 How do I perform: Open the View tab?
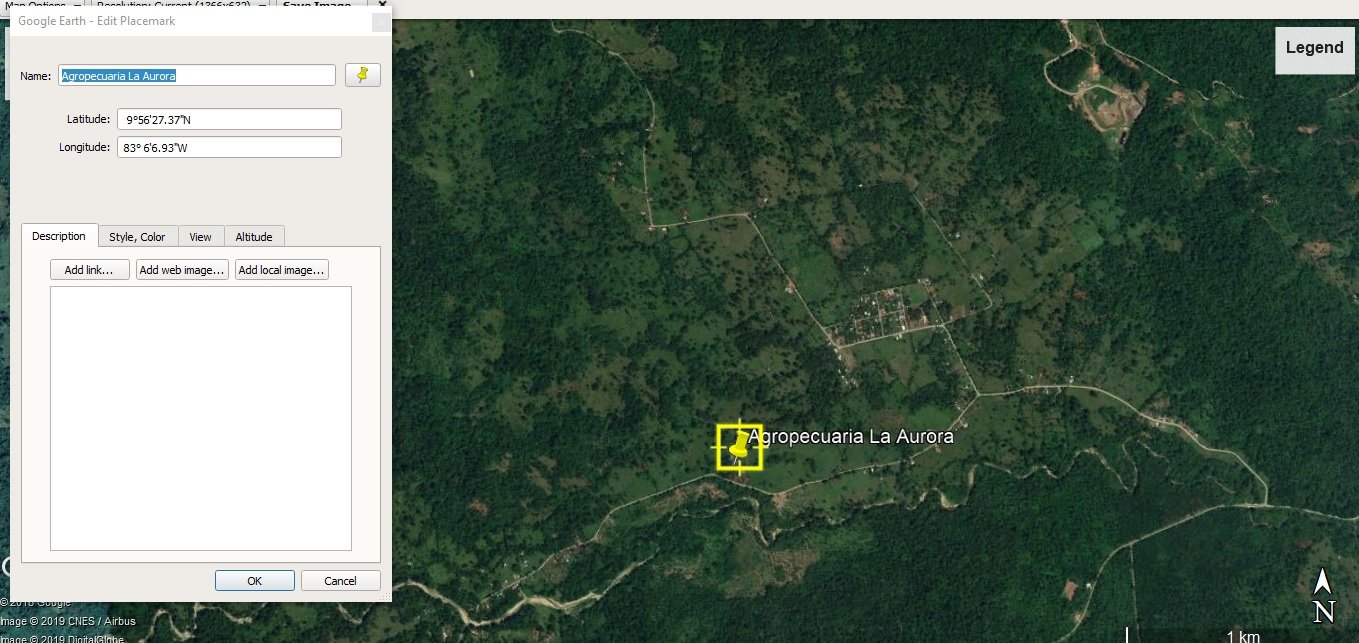pos(200,237)
